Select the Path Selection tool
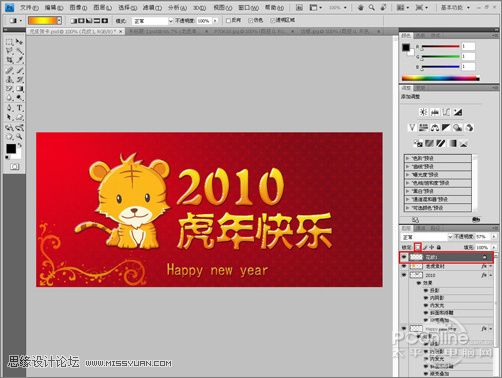 click(x=9, y=117)
